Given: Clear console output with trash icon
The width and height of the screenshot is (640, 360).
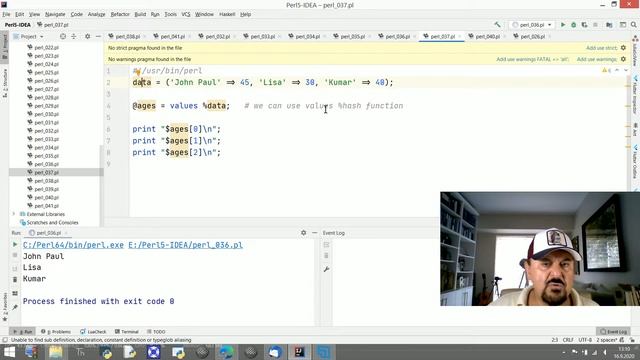Looking at the screenshot, I should coord(15,280).
